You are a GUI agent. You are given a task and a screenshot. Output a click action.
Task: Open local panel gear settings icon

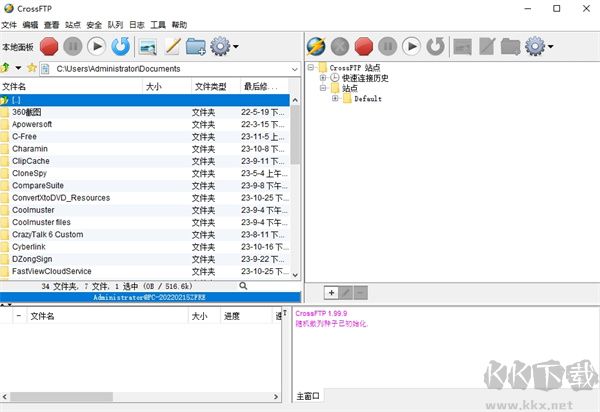pyautogui.click(x=220, y=46)
